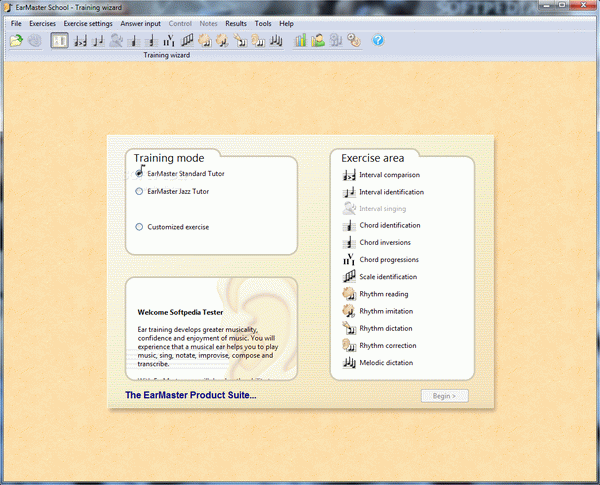
Task: Click the Help question mark toolbar icon
Action: (x=378, y=41)
